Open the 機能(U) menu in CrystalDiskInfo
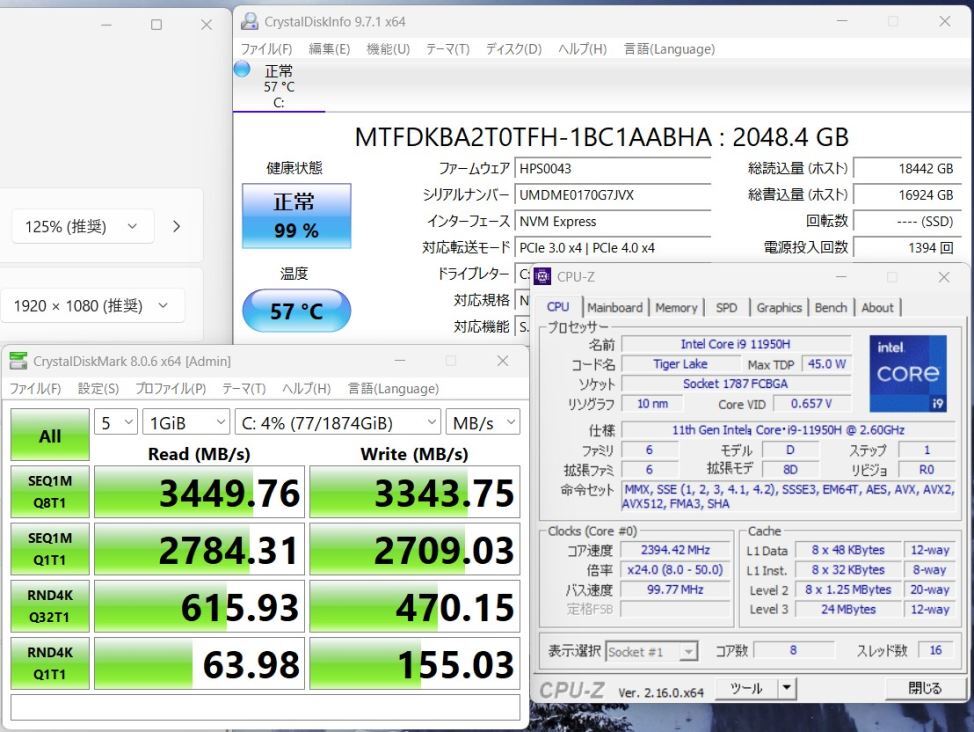974x732 pixels. 388,49
